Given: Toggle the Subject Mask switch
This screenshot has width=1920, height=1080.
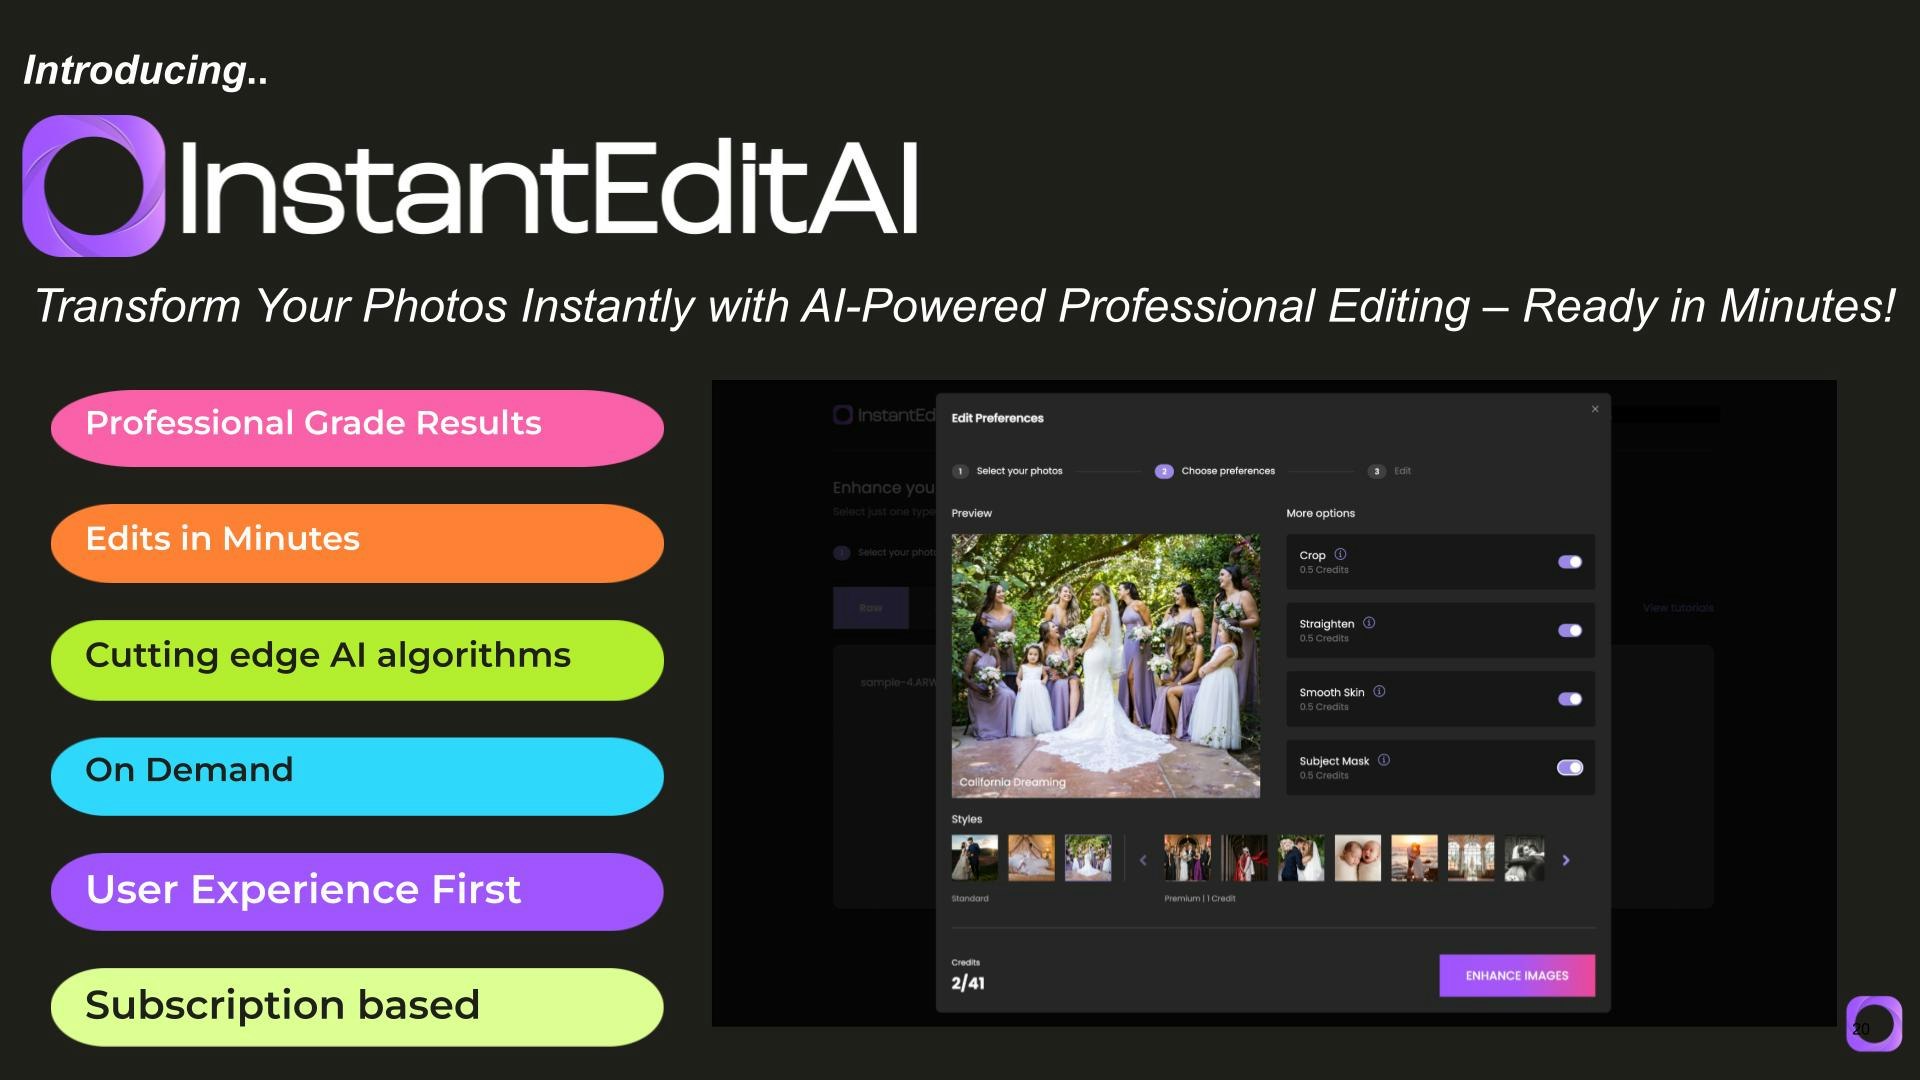Looking at the screenshot, I should (x=1569, y=768).
